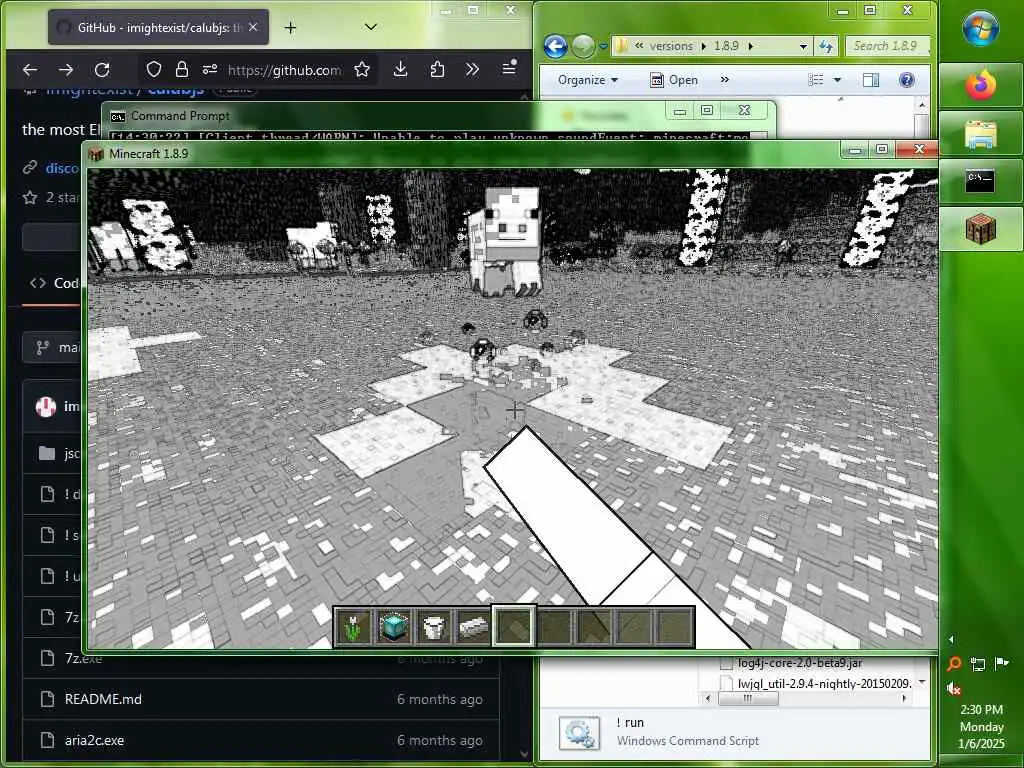Click the Search 1.8.9 field
This screenshot has height=768, width=1024.
click(887, 46)
